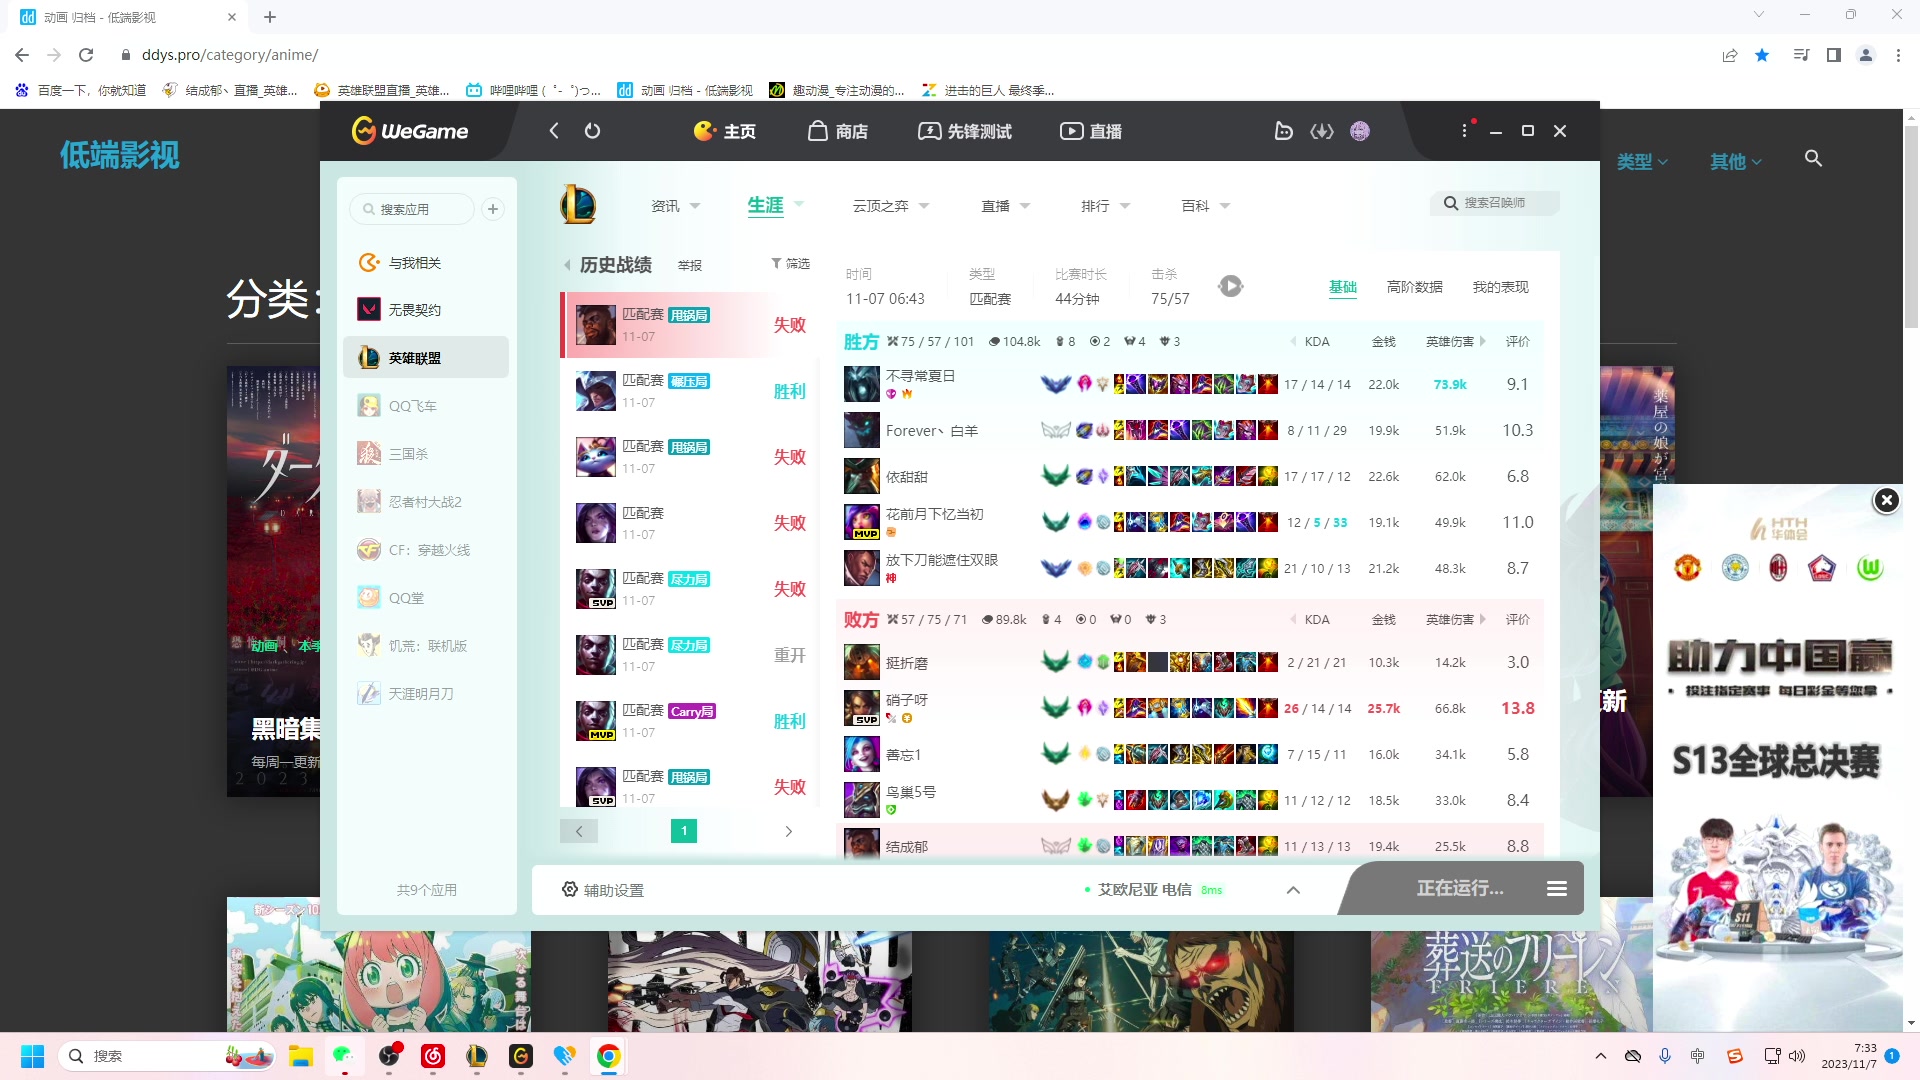
Task: Open the hamburger menu beside 正在运行
Action: tap(1557, 889)
